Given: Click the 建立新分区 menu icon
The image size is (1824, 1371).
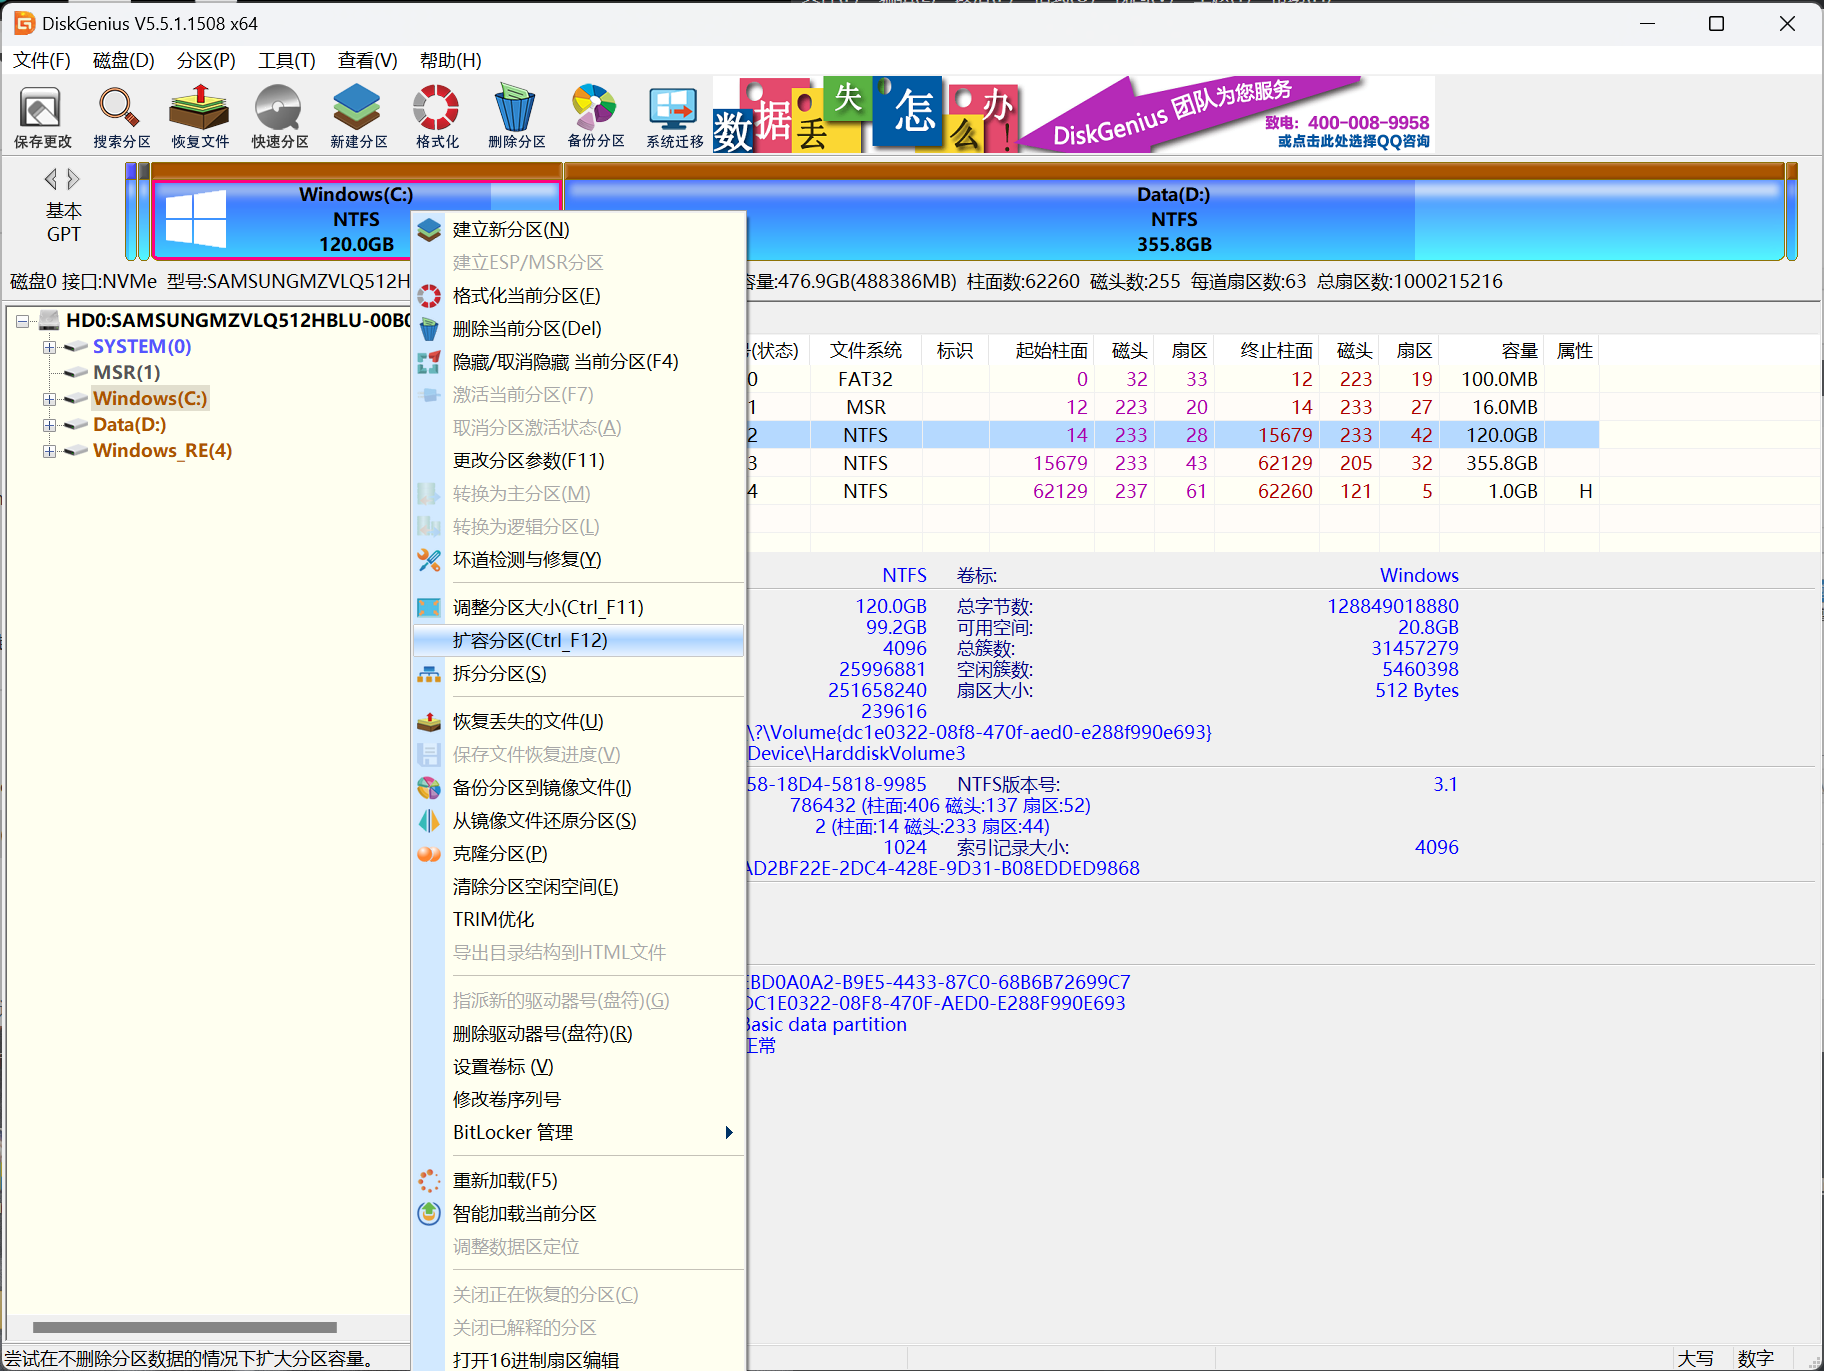Looking at the screenshot, I should pyautogui.click(x=429, y=230).
